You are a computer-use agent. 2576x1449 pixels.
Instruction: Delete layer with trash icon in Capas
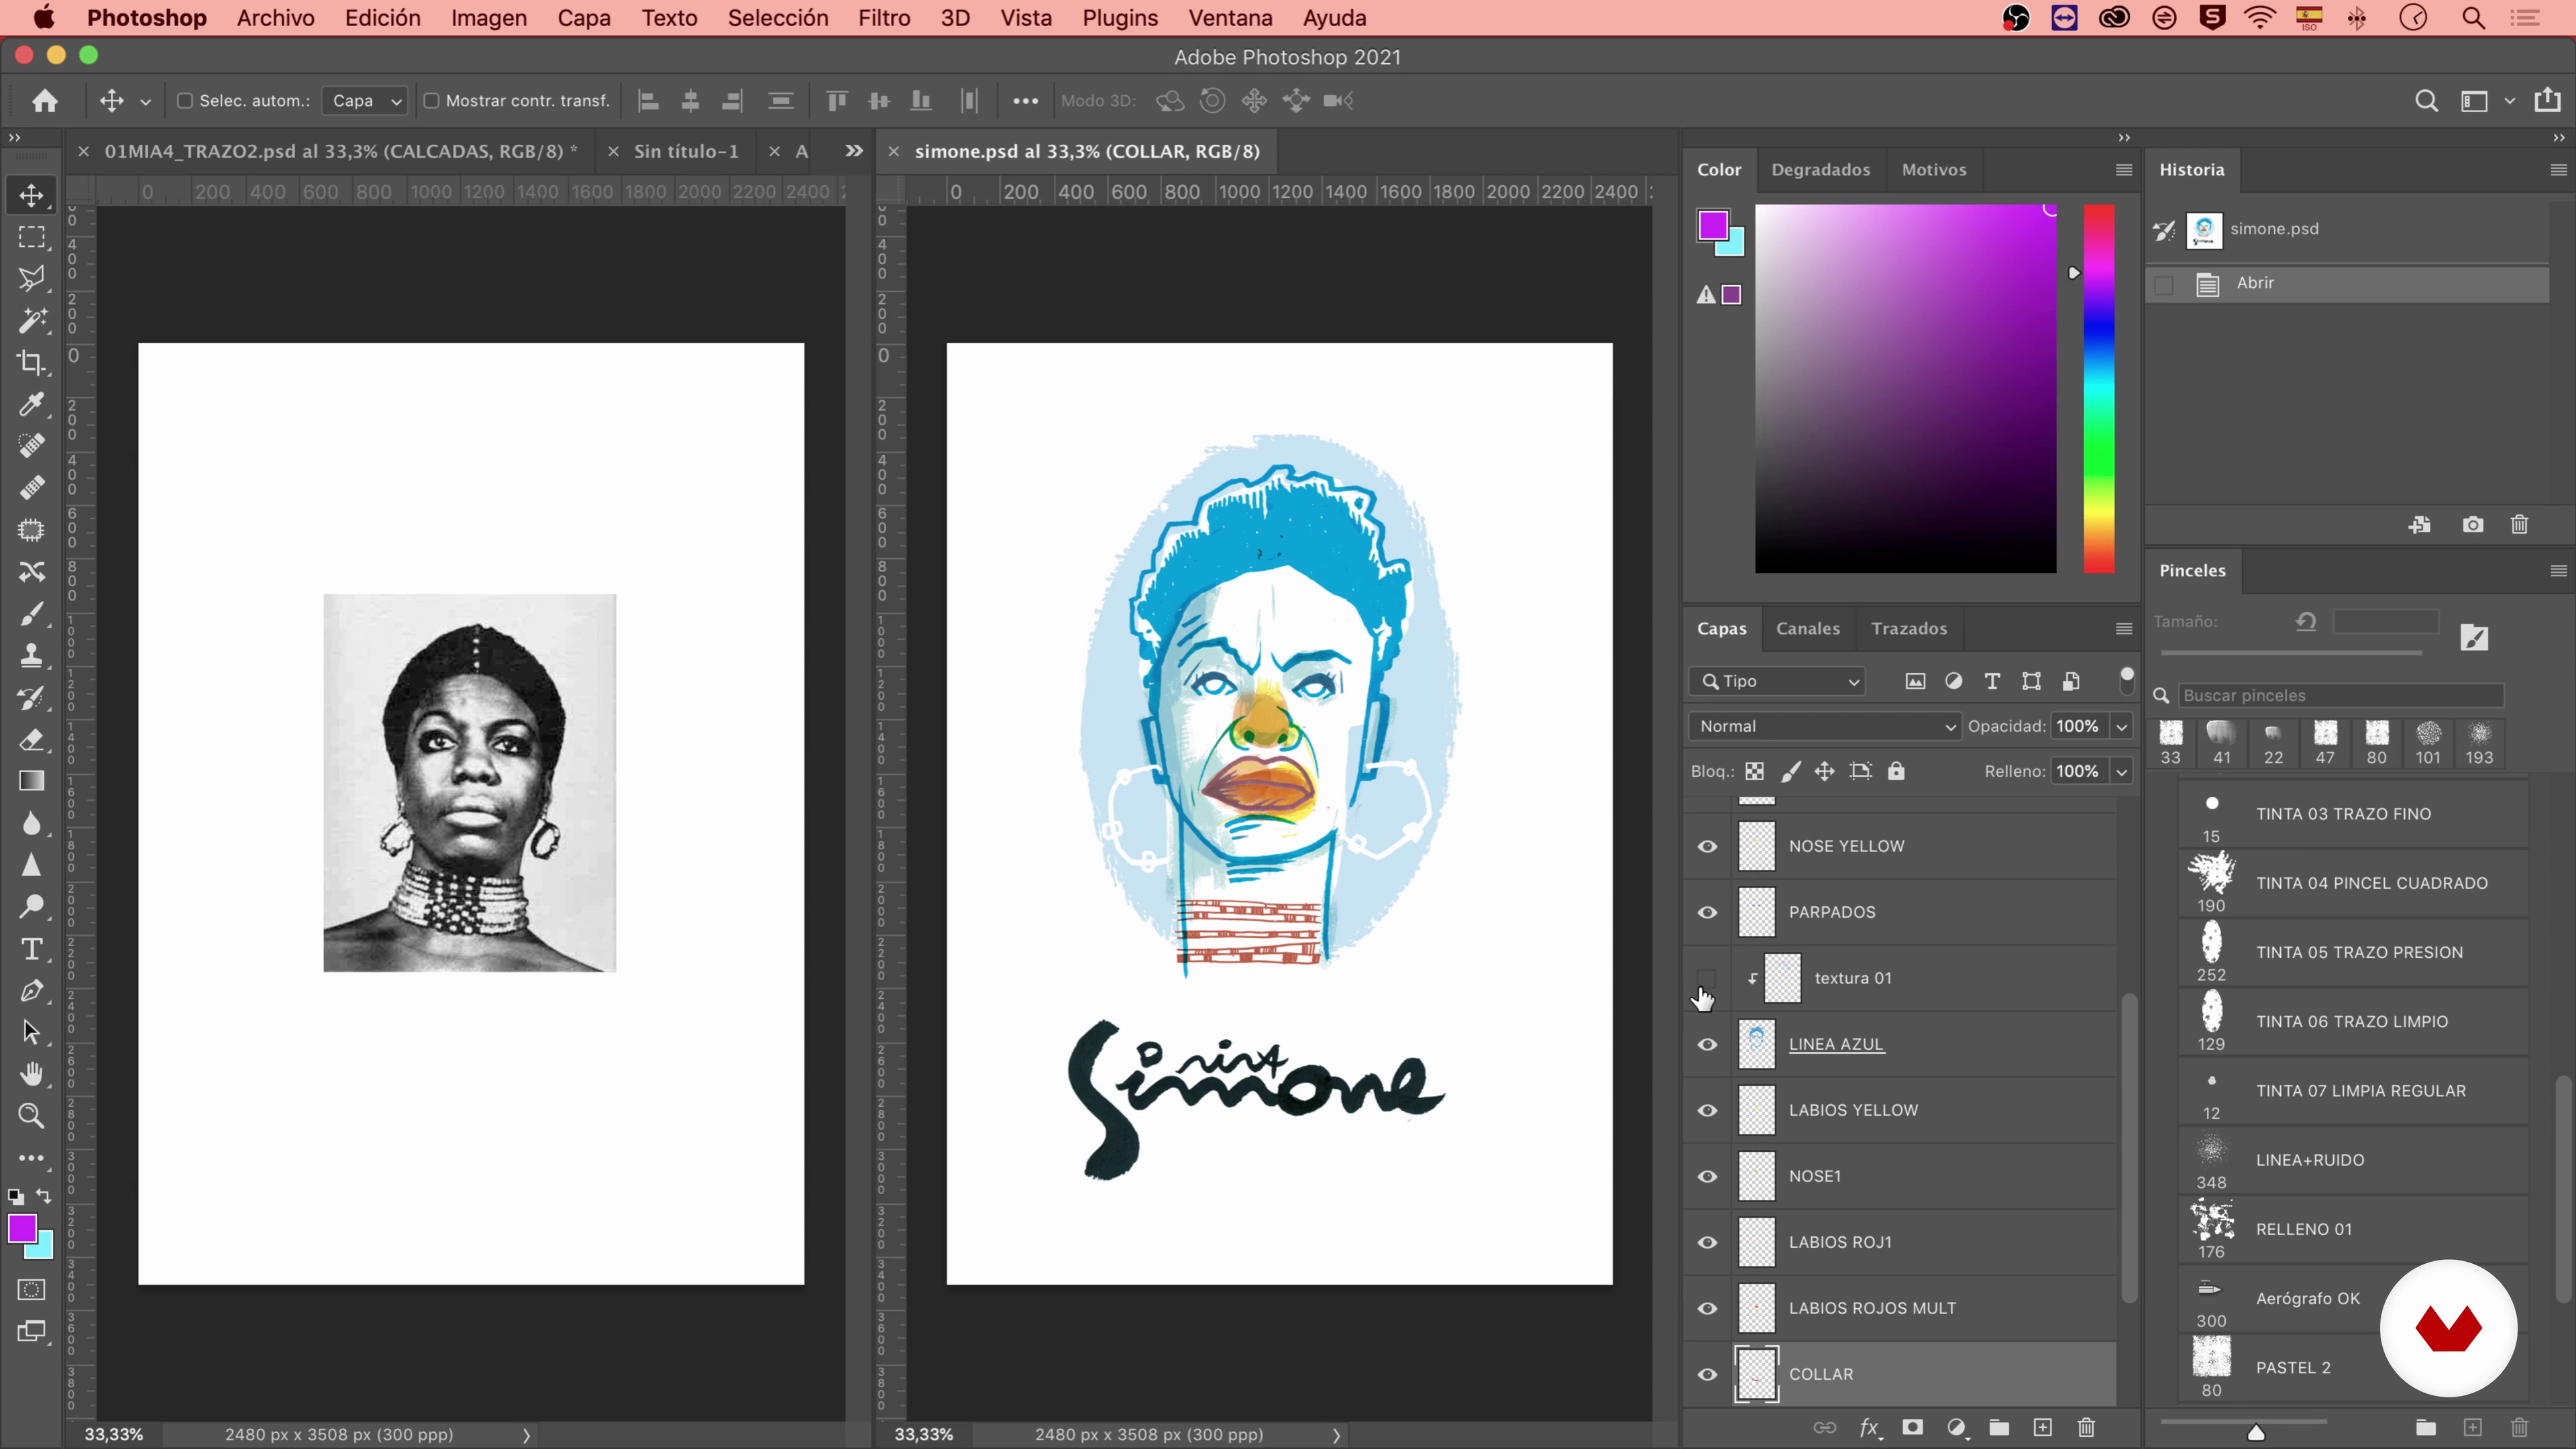(x=2086, y=1427)
